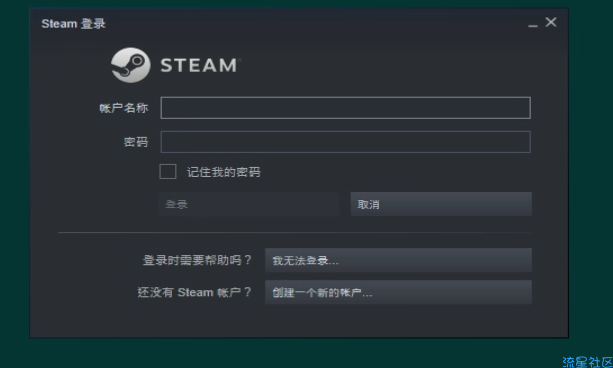Click the 帐户名称 field label
The height and width of the screenshot is (368, 613).
click(124, 108)
